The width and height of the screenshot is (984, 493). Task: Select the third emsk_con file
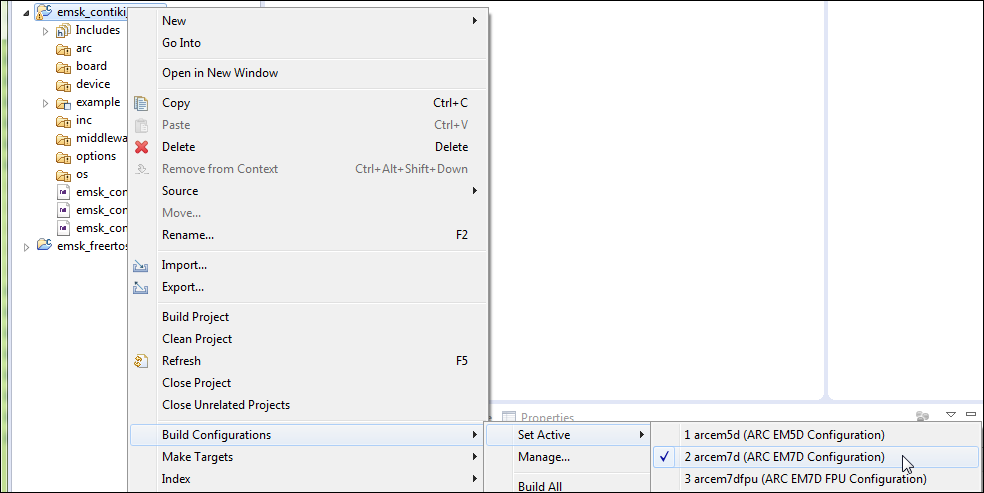coord(92,228)
